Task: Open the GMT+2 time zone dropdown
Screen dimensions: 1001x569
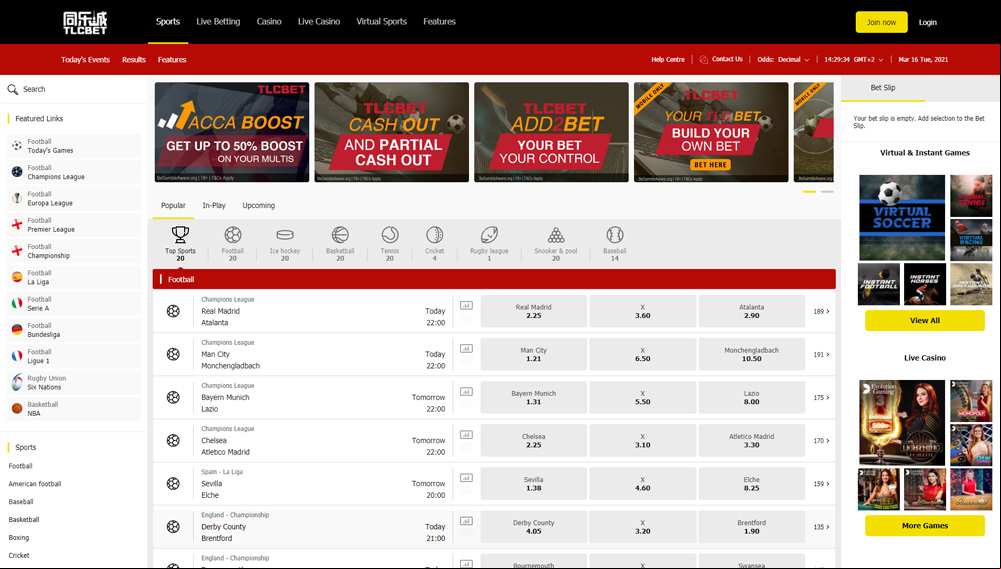Action: pyautogui.click(x=854, y=59)
